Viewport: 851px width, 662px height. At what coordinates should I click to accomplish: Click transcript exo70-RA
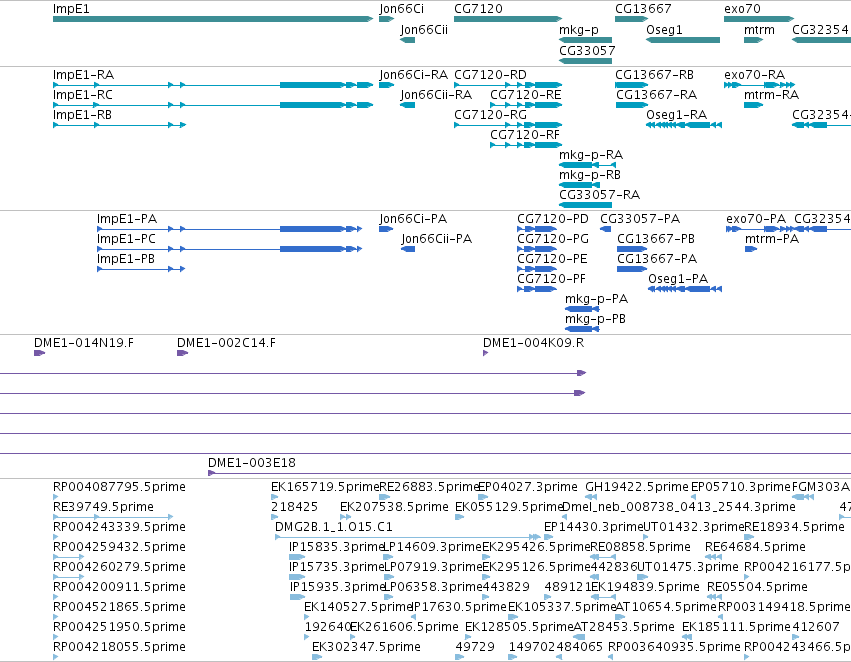[759, 85]
